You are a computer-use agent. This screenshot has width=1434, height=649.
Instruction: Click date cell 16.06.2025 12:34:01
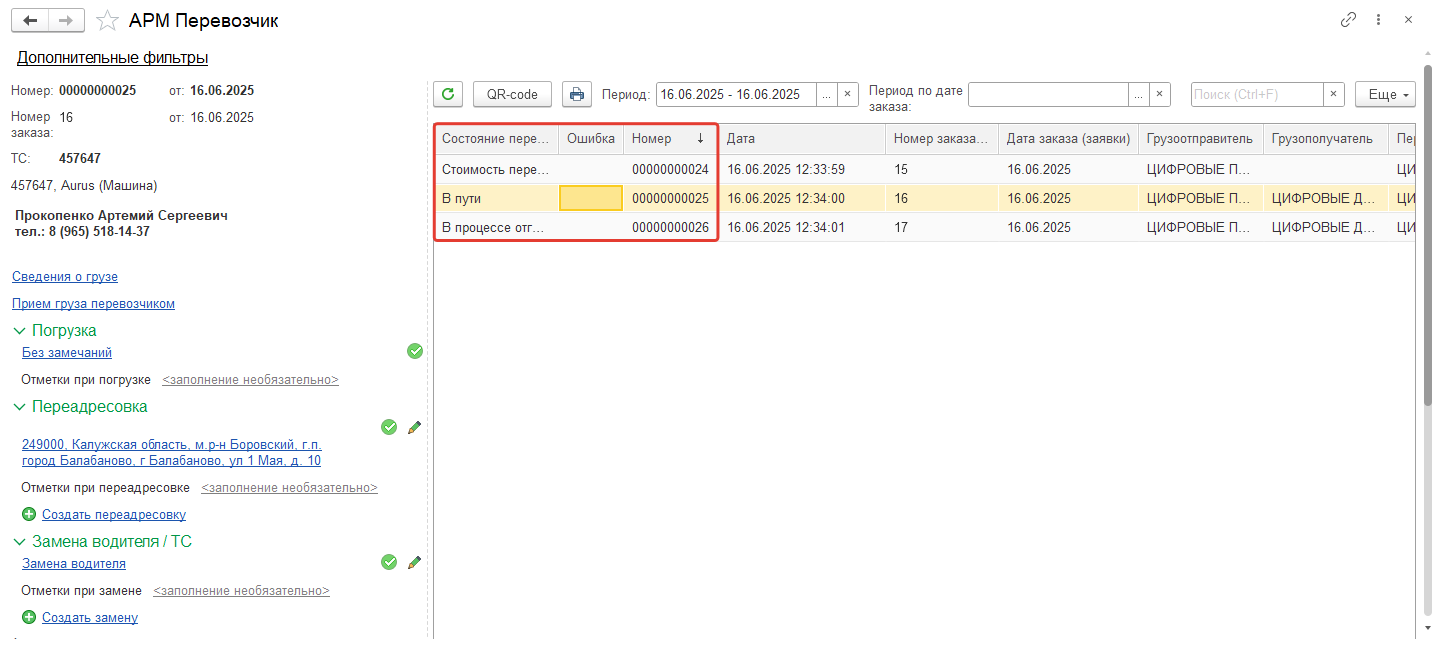click(x=802, y=227)
